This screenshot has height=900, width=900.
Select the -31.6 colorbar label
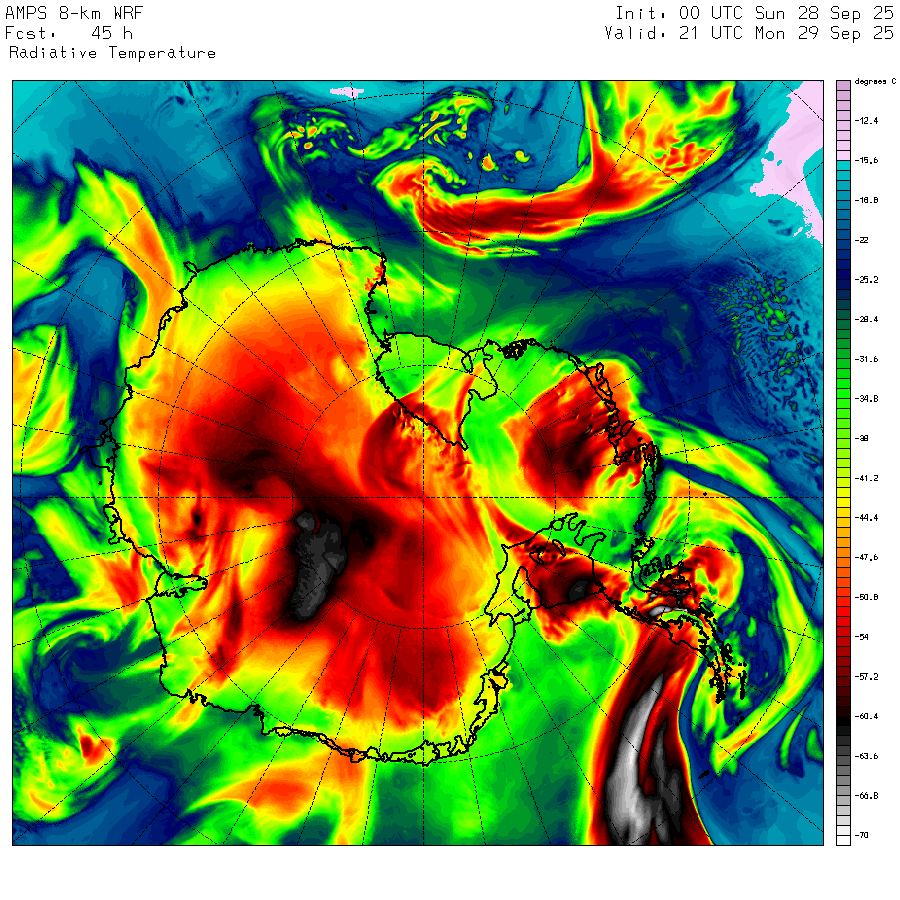866,359
